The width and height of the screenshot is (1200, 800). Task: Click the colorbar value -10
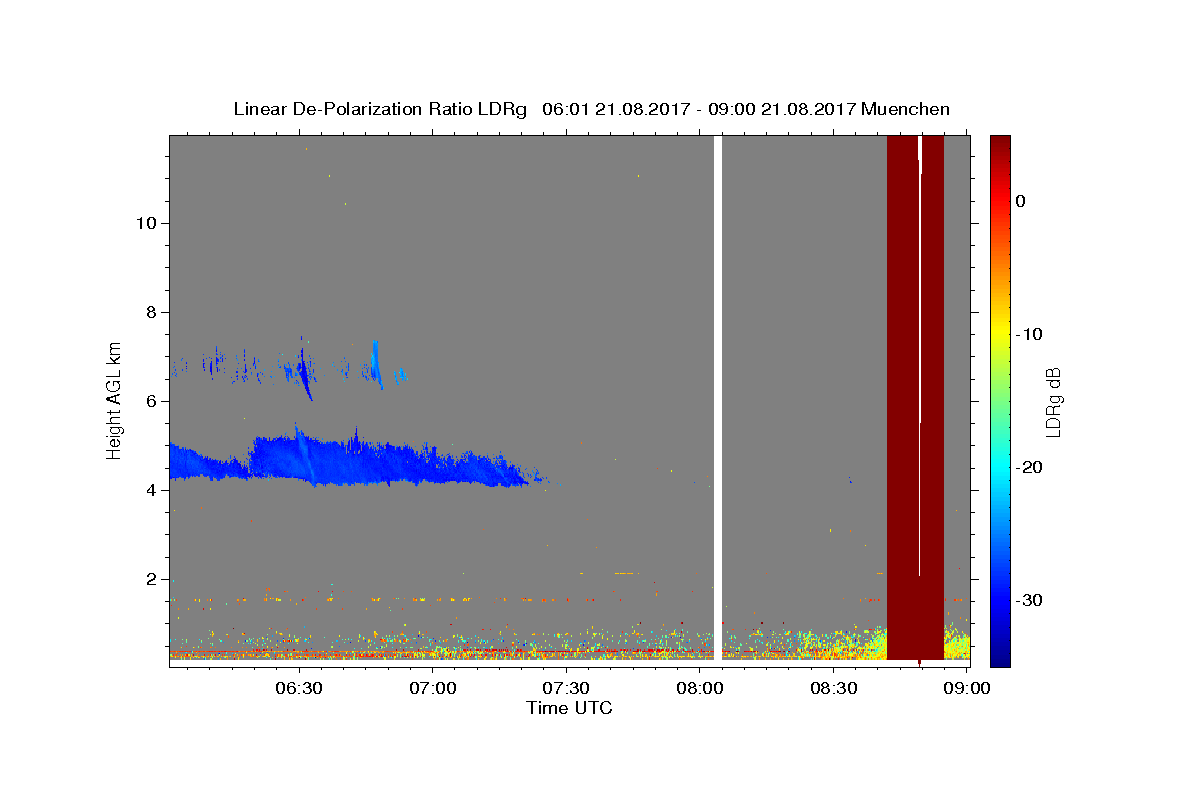(1029, 334)
